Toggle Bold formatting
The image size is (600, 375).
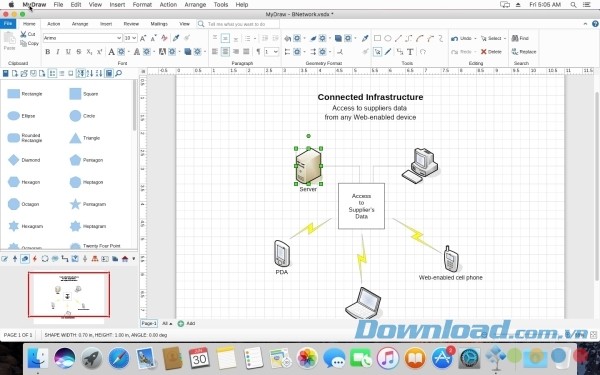[47, 51]
